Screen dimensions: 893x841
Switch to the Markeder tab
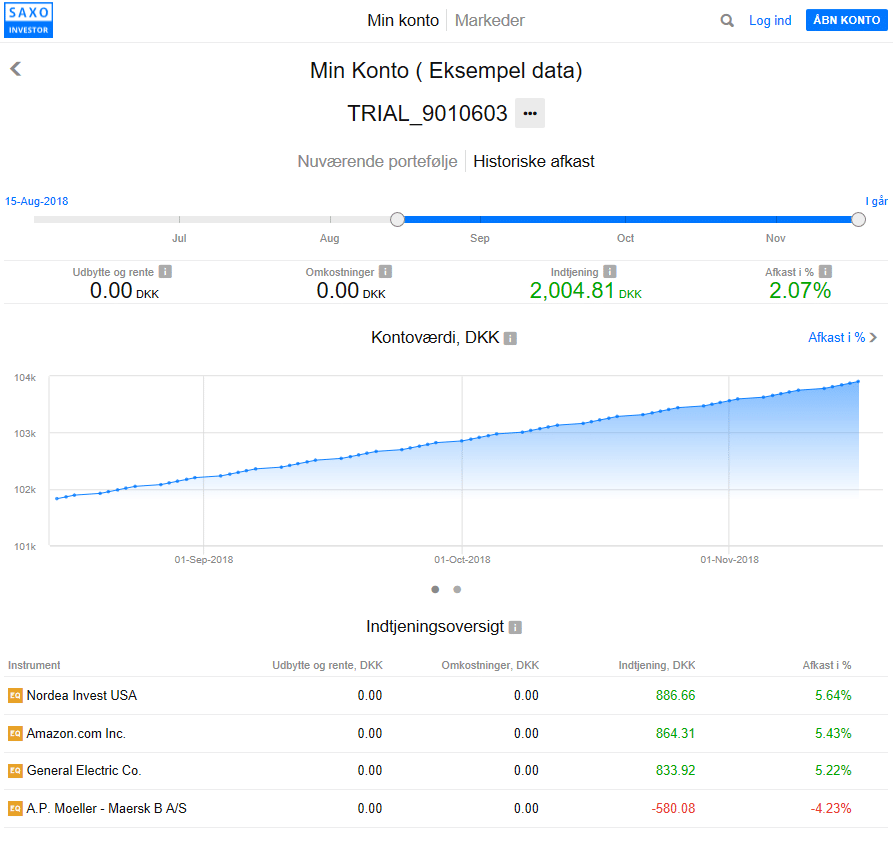coord(490,20)
